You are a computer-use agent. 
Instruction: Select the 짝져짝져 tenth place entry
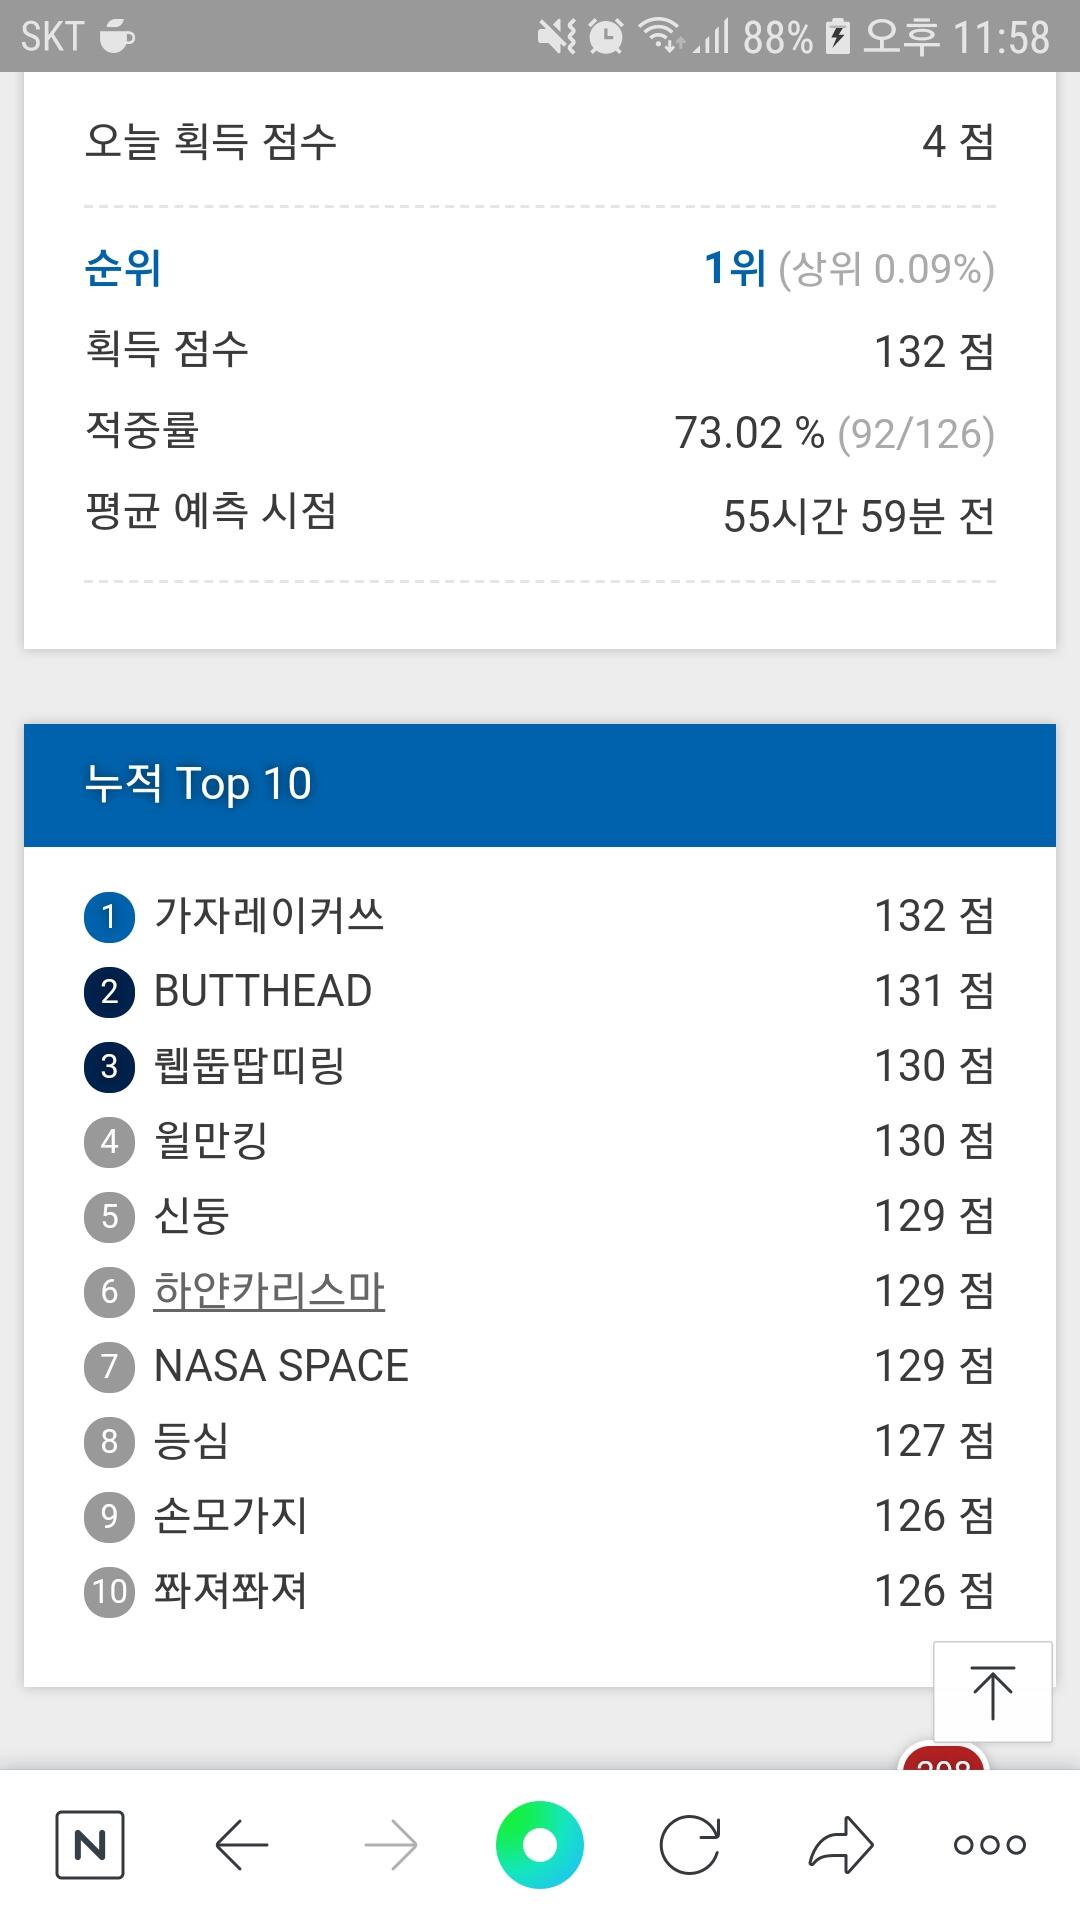(230, 1590)
